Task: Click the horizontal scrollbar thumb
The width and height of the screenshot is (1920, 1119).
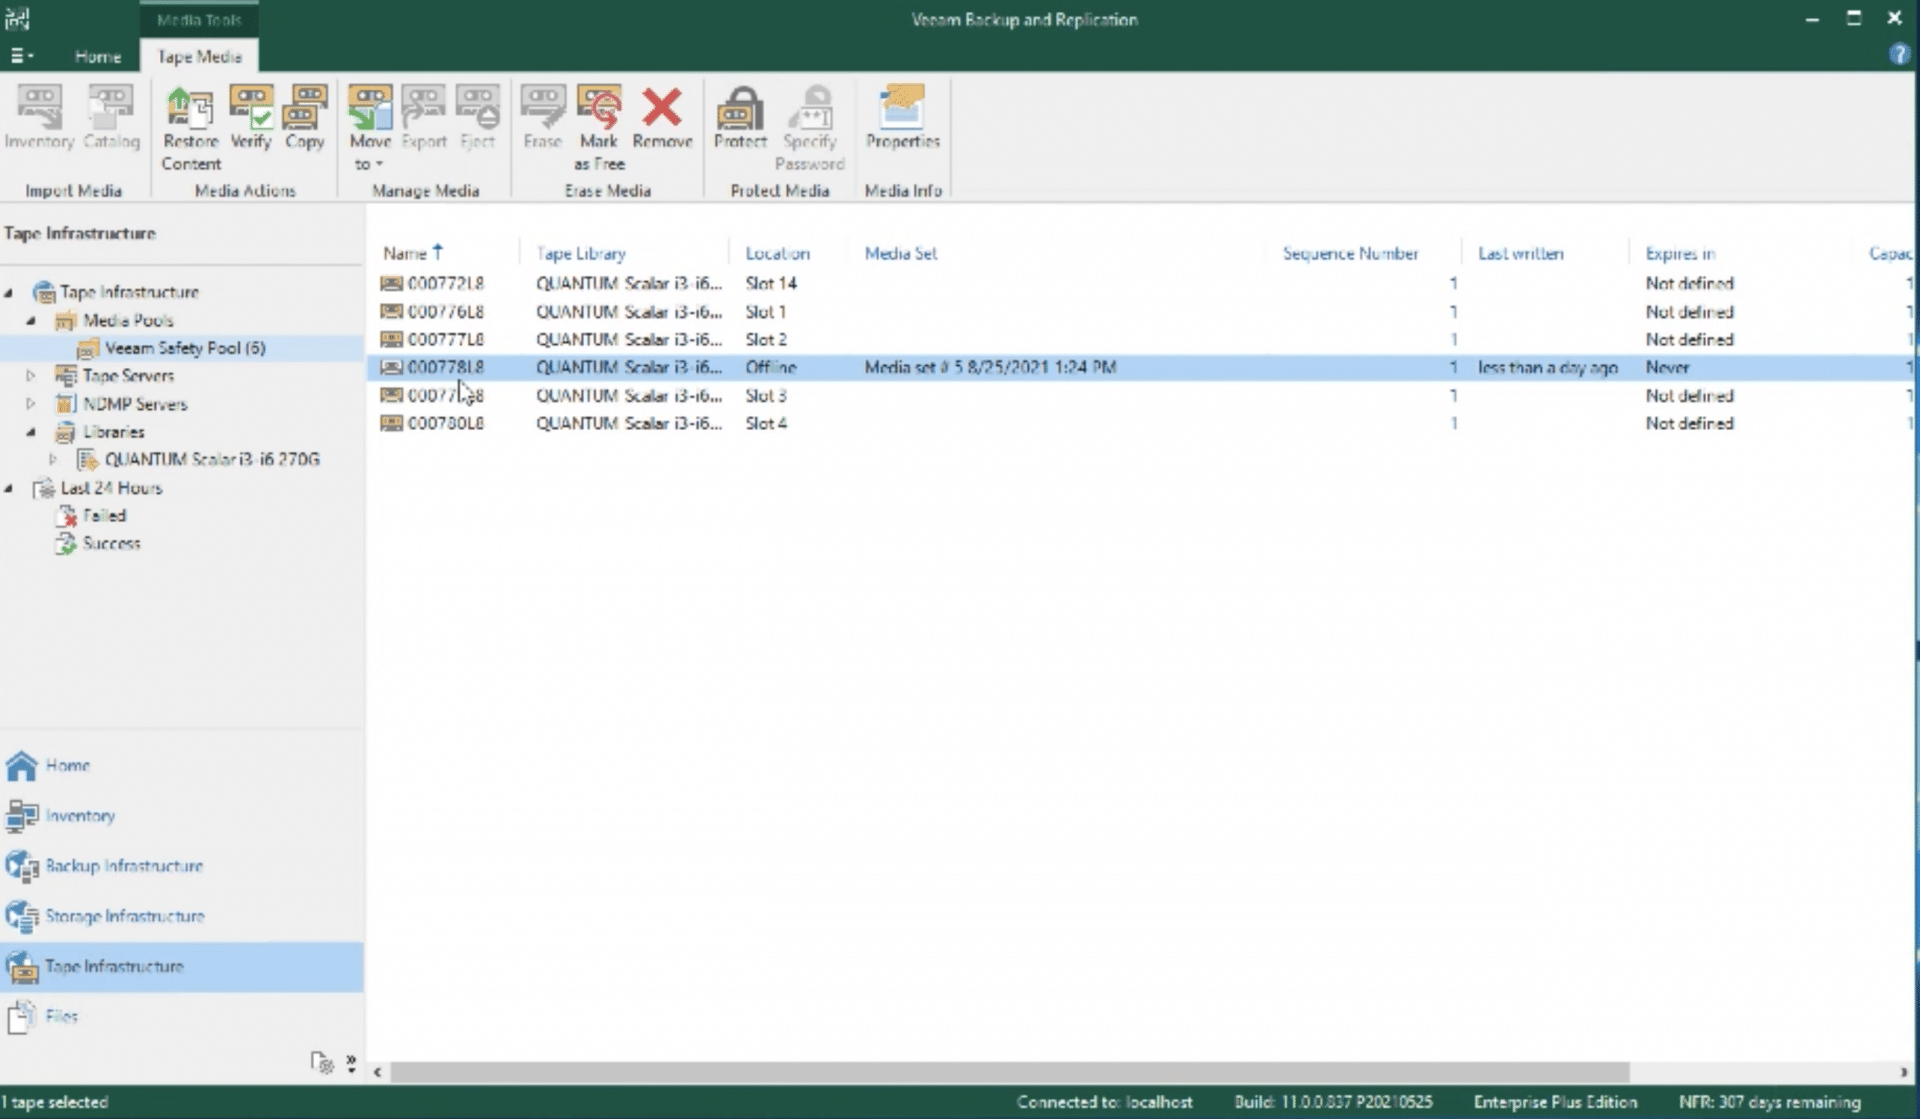Action: pos(1010,1072)
